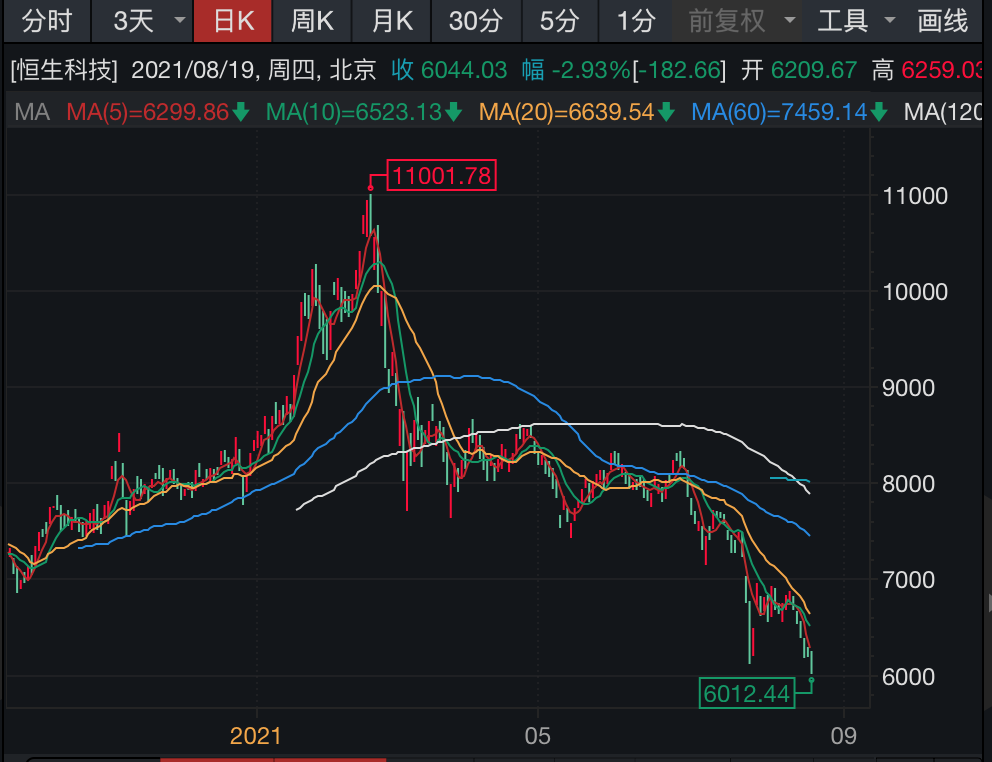992x762 pixels.
Task: Open the dropdown arrow next to 3天
Action: [x=180, y=20]
